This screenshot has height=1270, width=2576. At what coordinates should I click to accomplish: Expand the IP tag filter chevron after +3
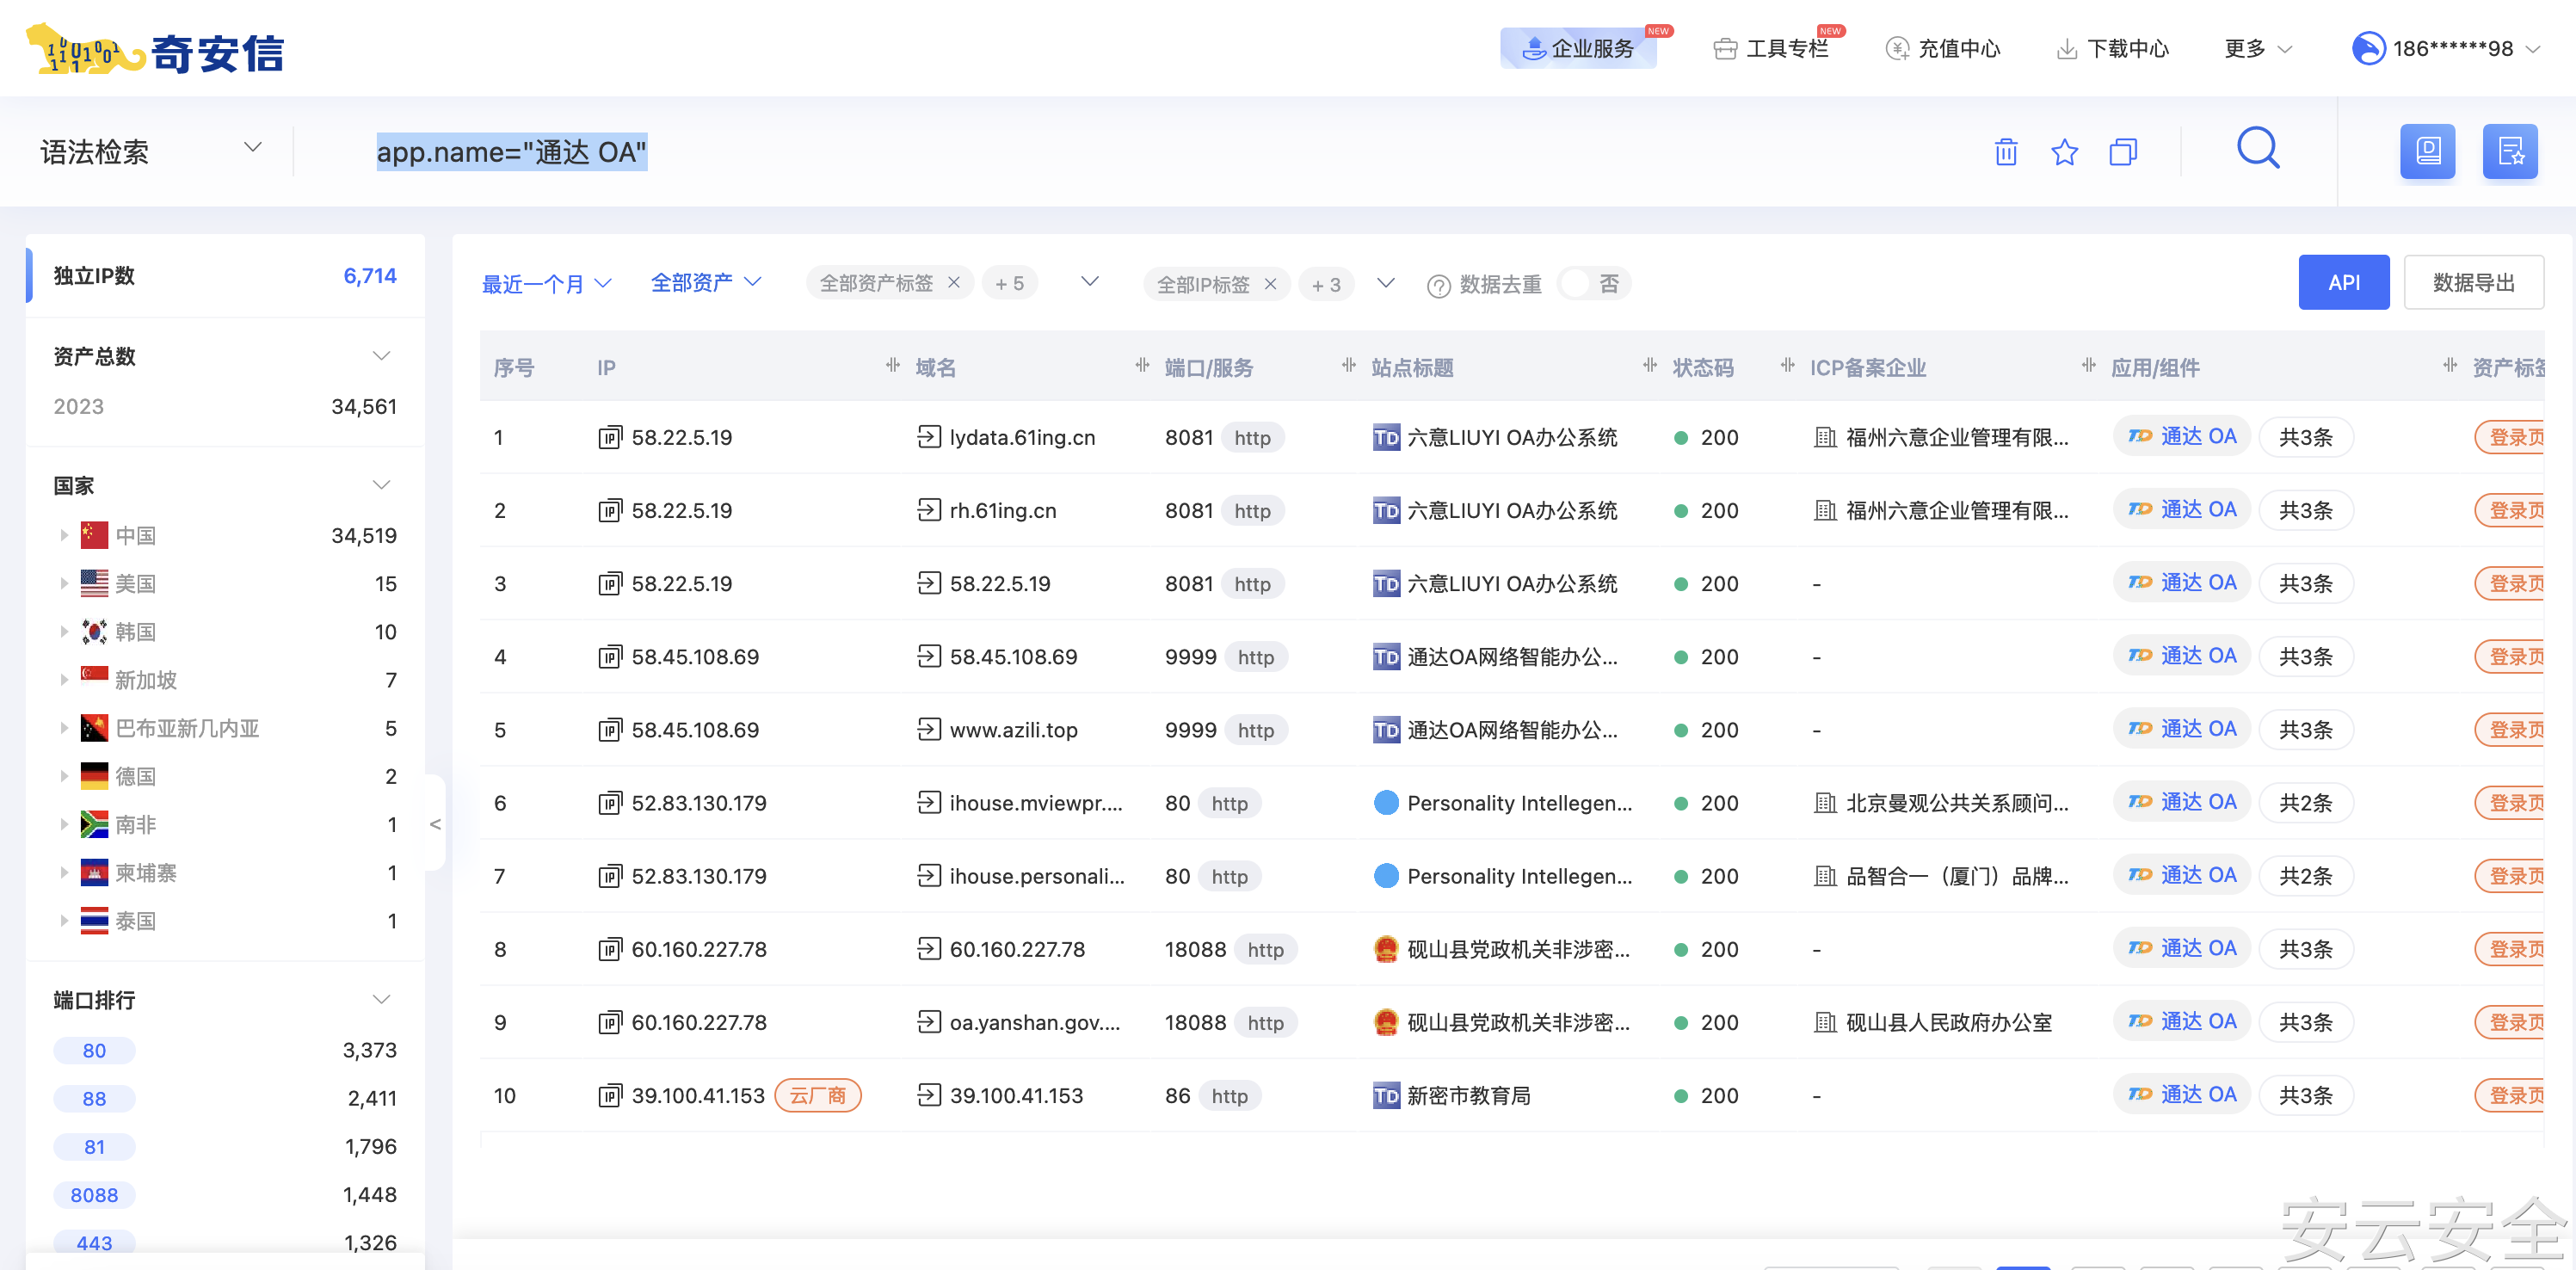(1385, 283)
